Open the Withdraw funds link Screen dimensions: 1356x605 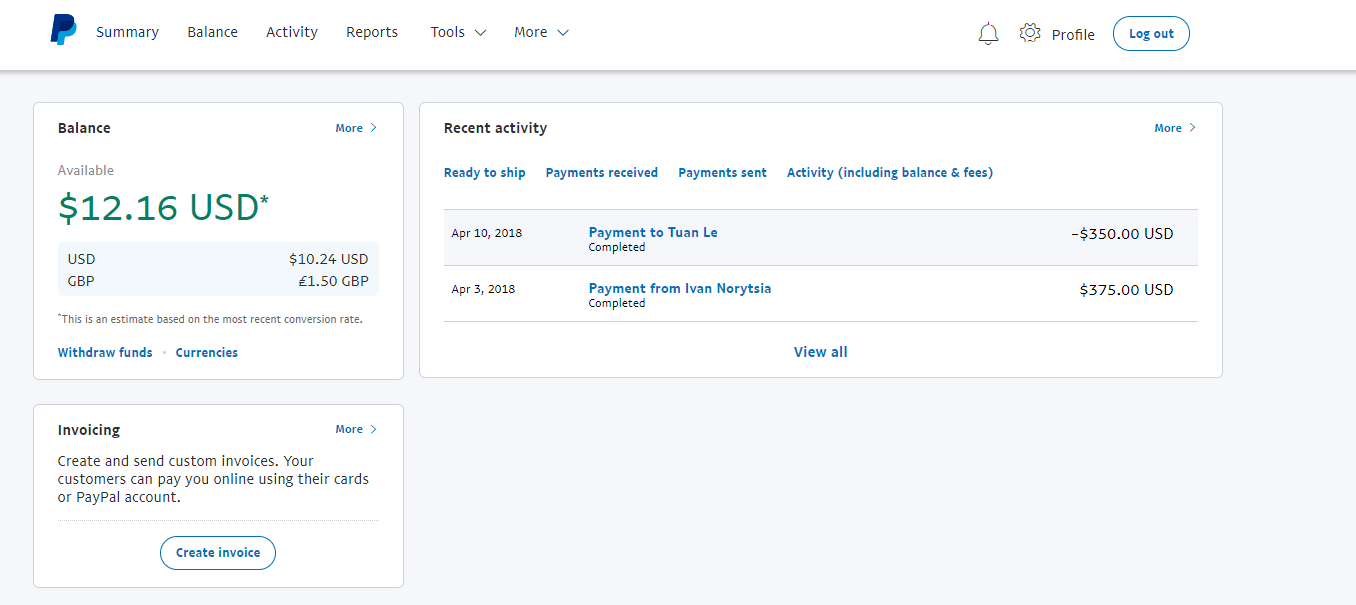[105, 353]
